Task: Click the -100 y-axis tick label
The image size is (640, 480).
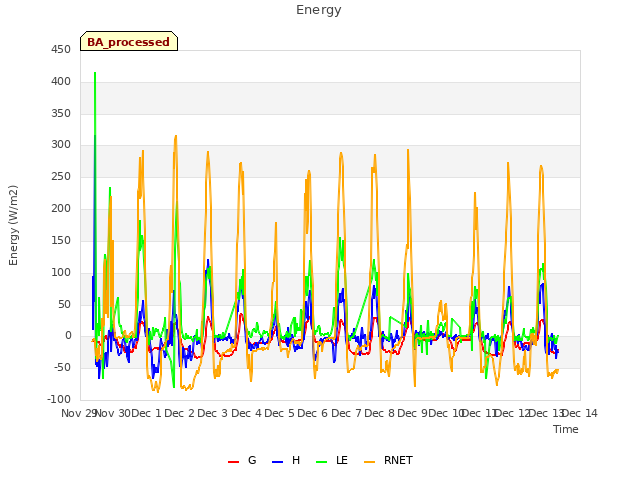Action: 59,399
